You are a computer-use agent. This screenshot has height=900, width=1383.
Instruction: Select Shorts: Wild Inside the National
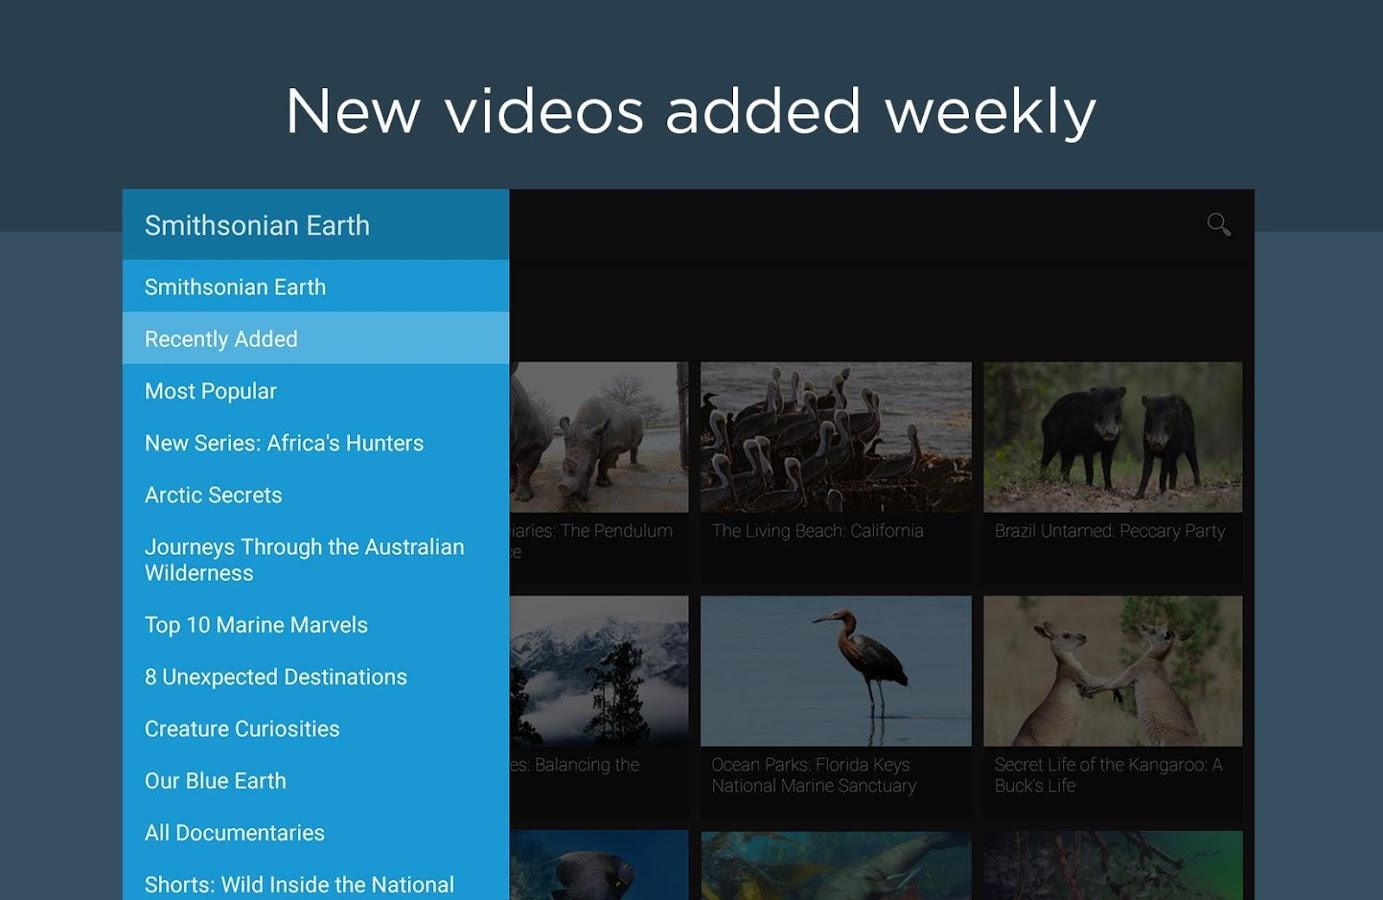(x=299, y=884)
